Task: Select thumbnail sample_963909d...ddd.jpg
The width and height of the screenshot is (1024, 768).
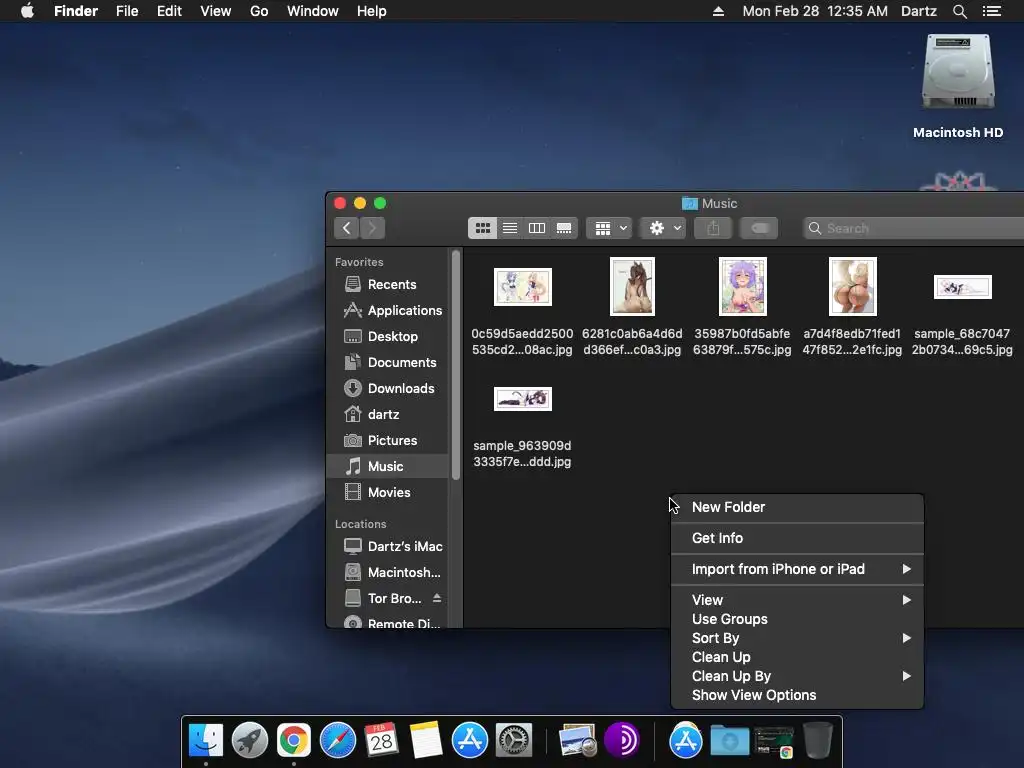Action: pyautogui.click(x=522, y=399)
